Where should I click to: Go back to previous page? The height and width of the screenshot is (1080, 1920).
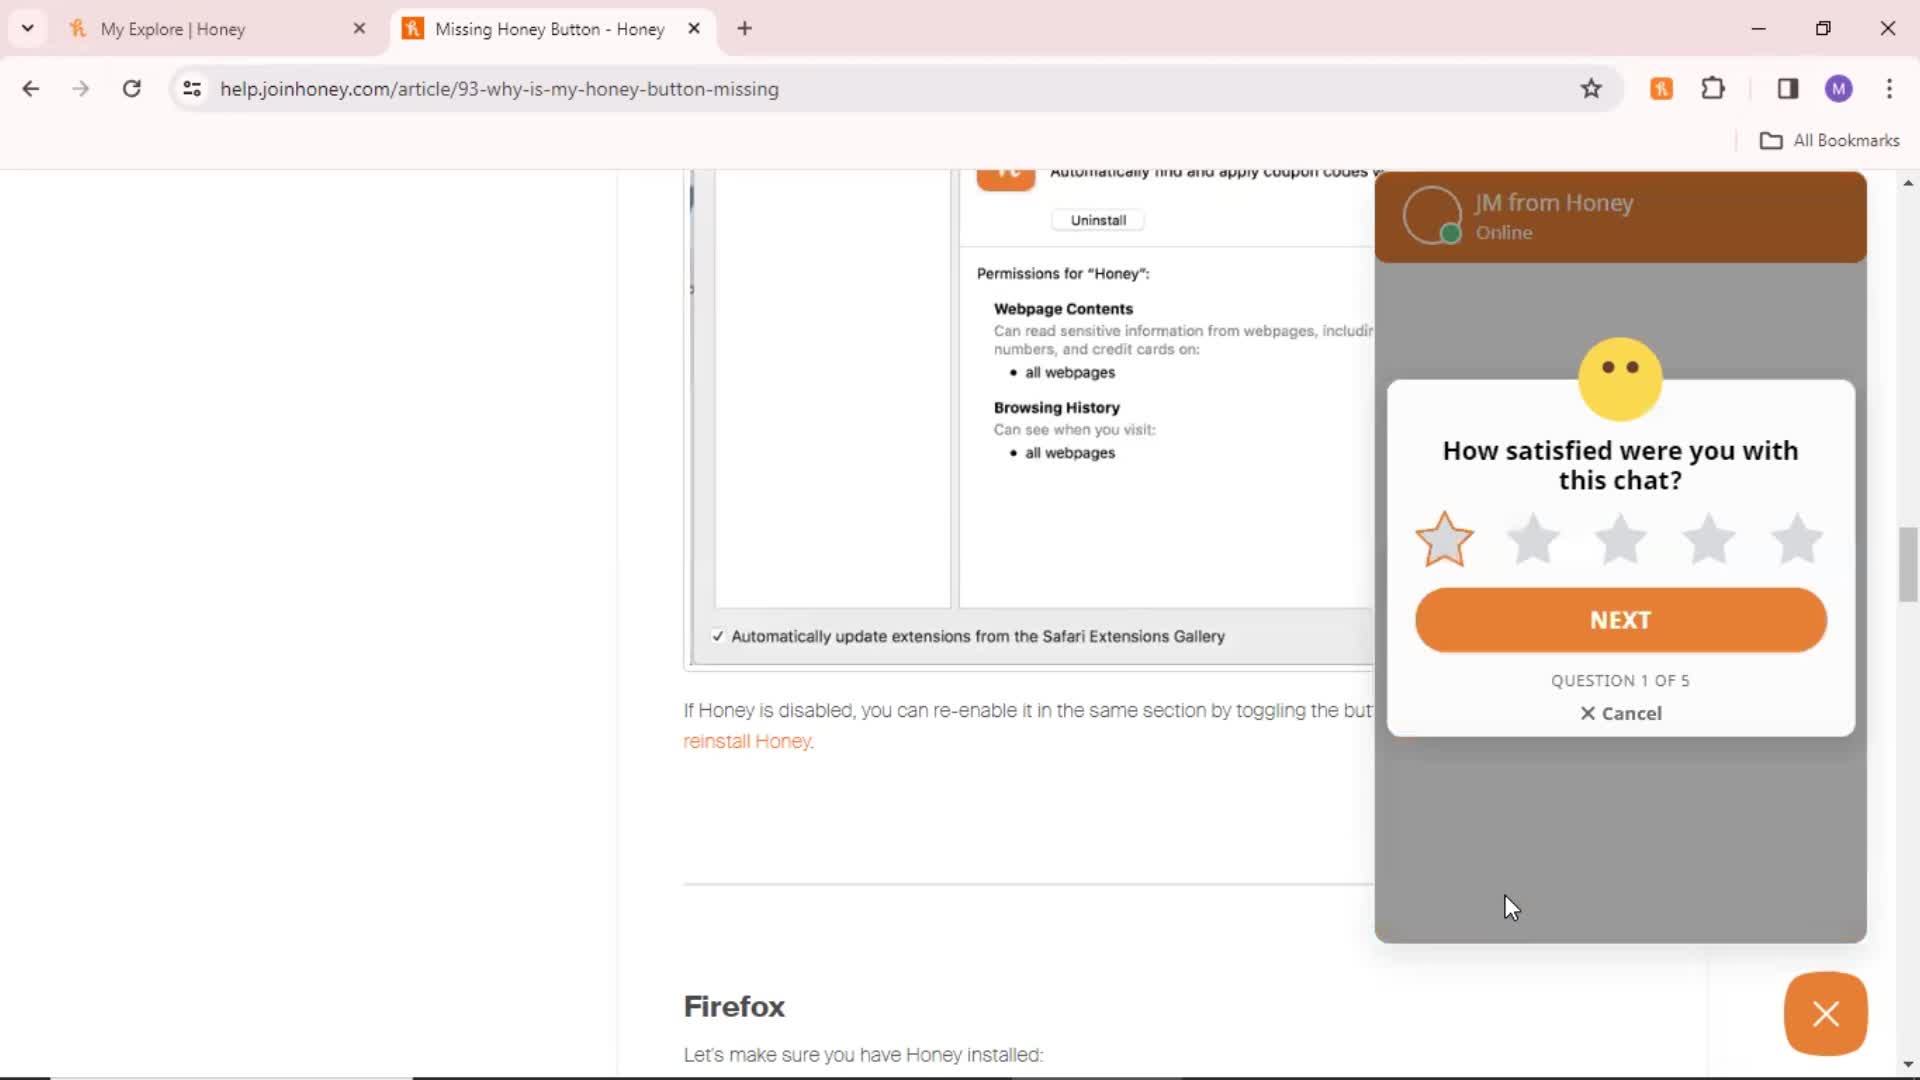click(x=31, y=89)
